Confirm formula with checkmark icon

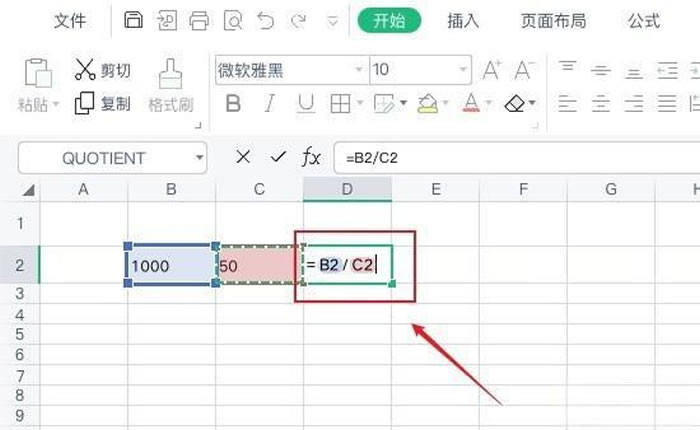pos(278,157)
